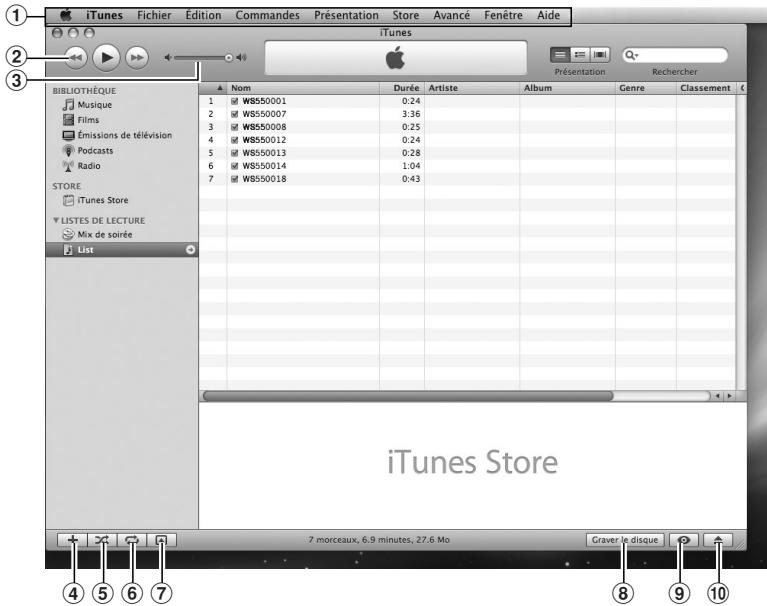Click the Apple logo display panel
Screen dimensions: 767x606
396,58
